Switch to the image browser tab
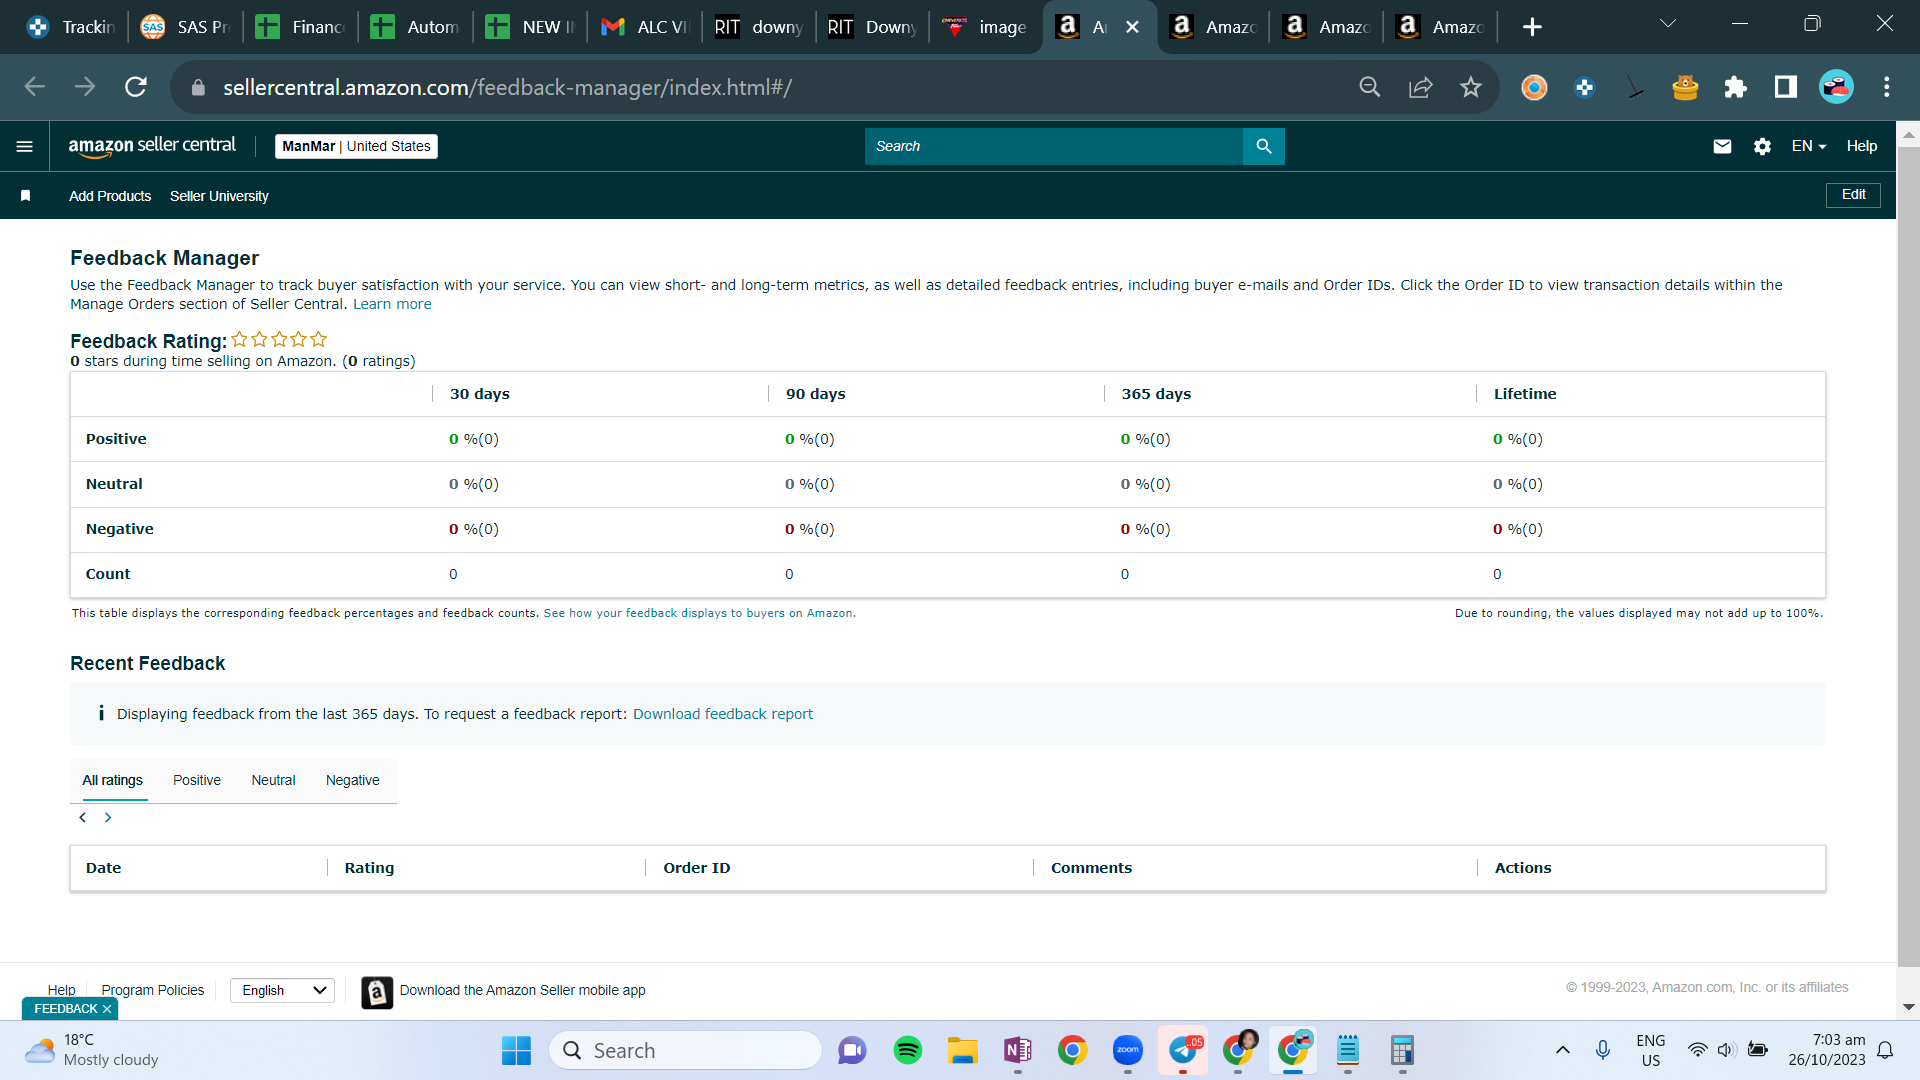Viewport: 1920px width, 1080px height. tap(986, 27)
